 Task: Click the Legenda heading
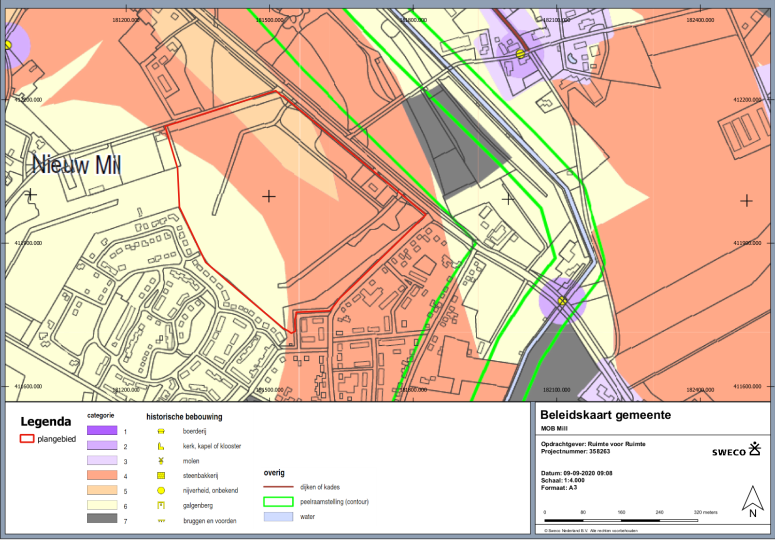[x=45, y=421]
